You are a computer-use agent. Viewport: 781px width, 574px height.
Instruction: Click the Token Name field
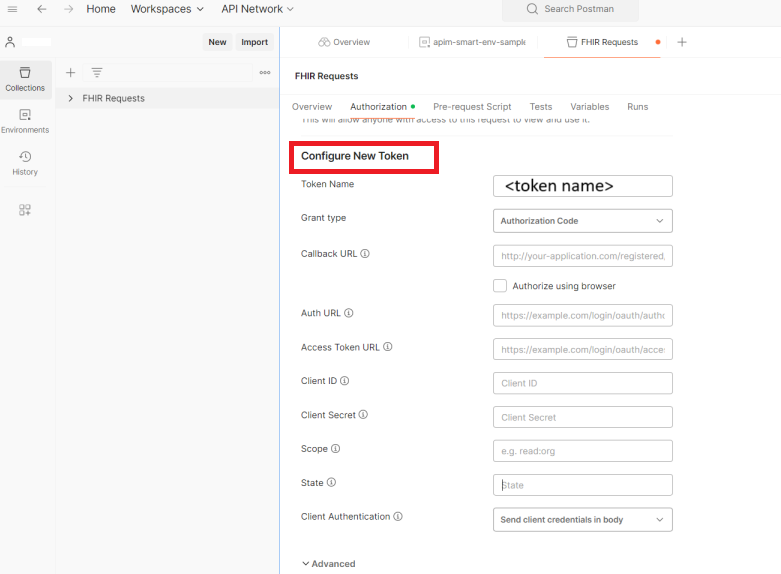coord(583,186)
